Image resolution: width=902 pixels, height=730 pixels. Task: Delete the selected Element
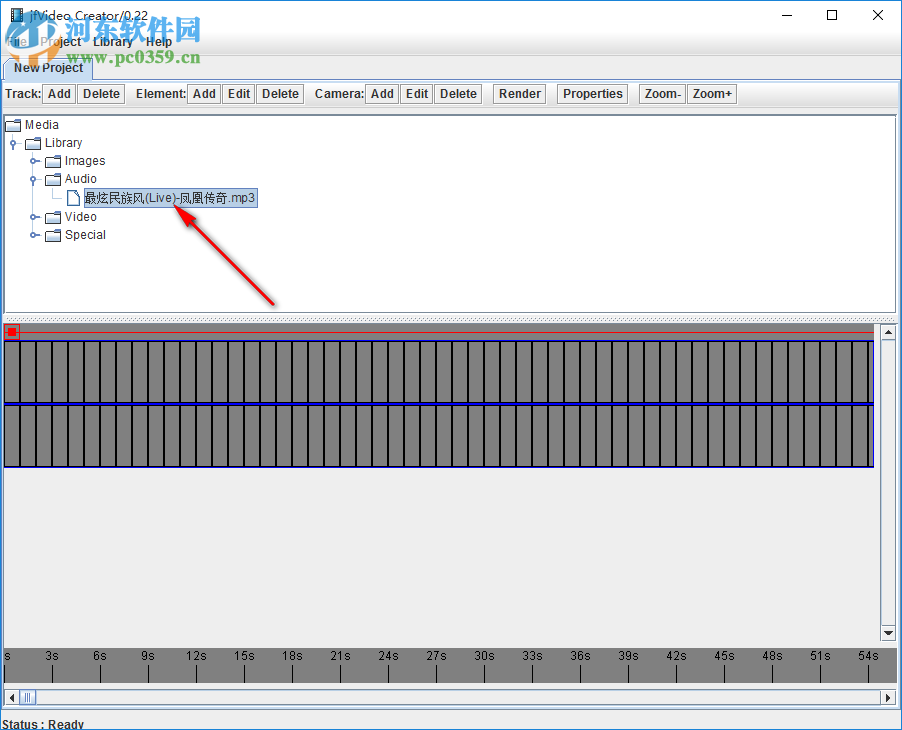pos(279,93)
